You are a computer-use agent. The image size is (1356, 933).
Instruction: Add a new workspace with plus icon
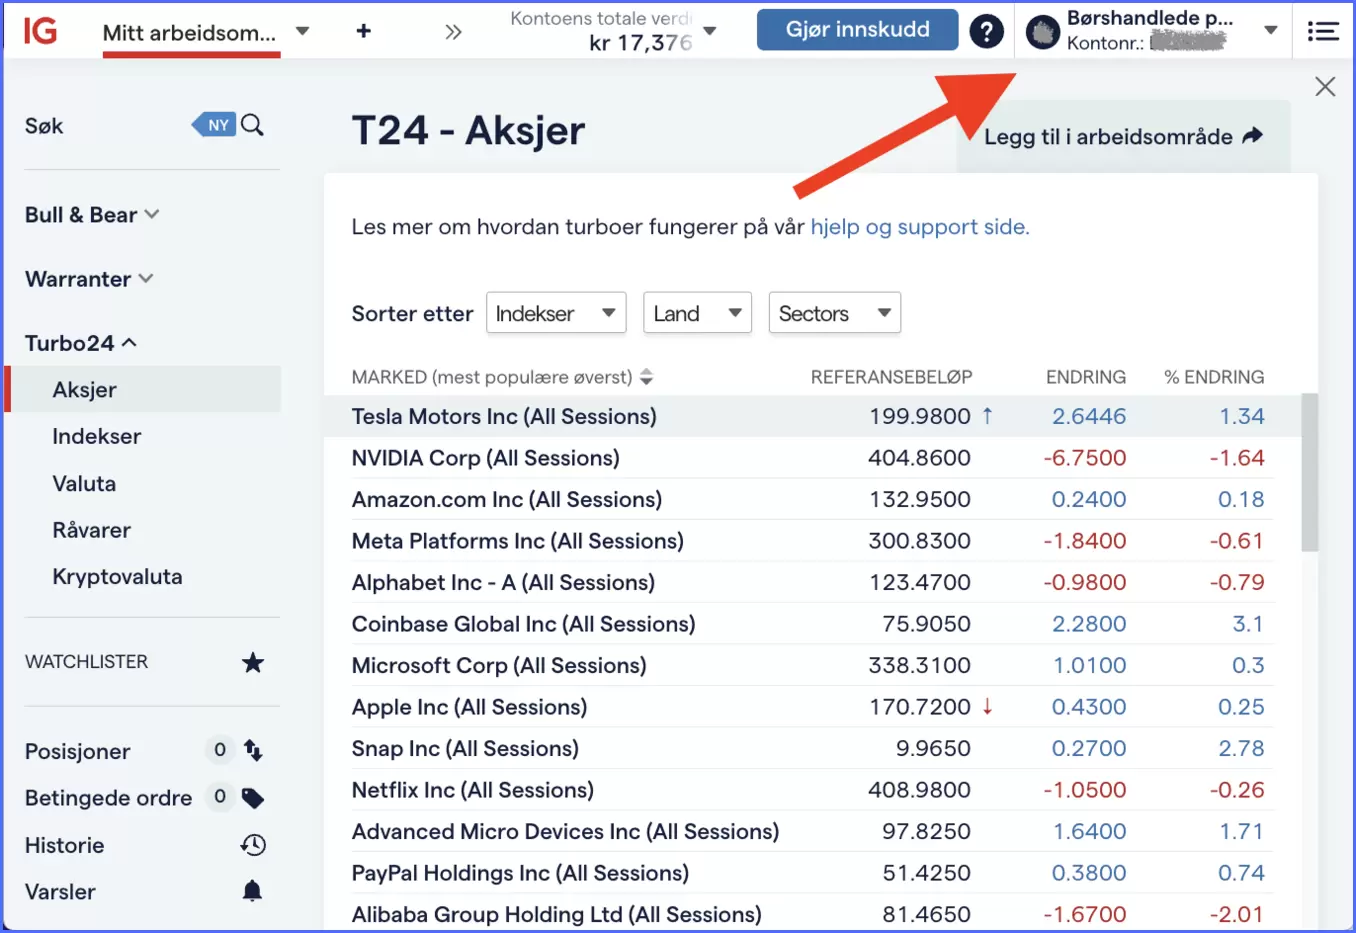363,31
